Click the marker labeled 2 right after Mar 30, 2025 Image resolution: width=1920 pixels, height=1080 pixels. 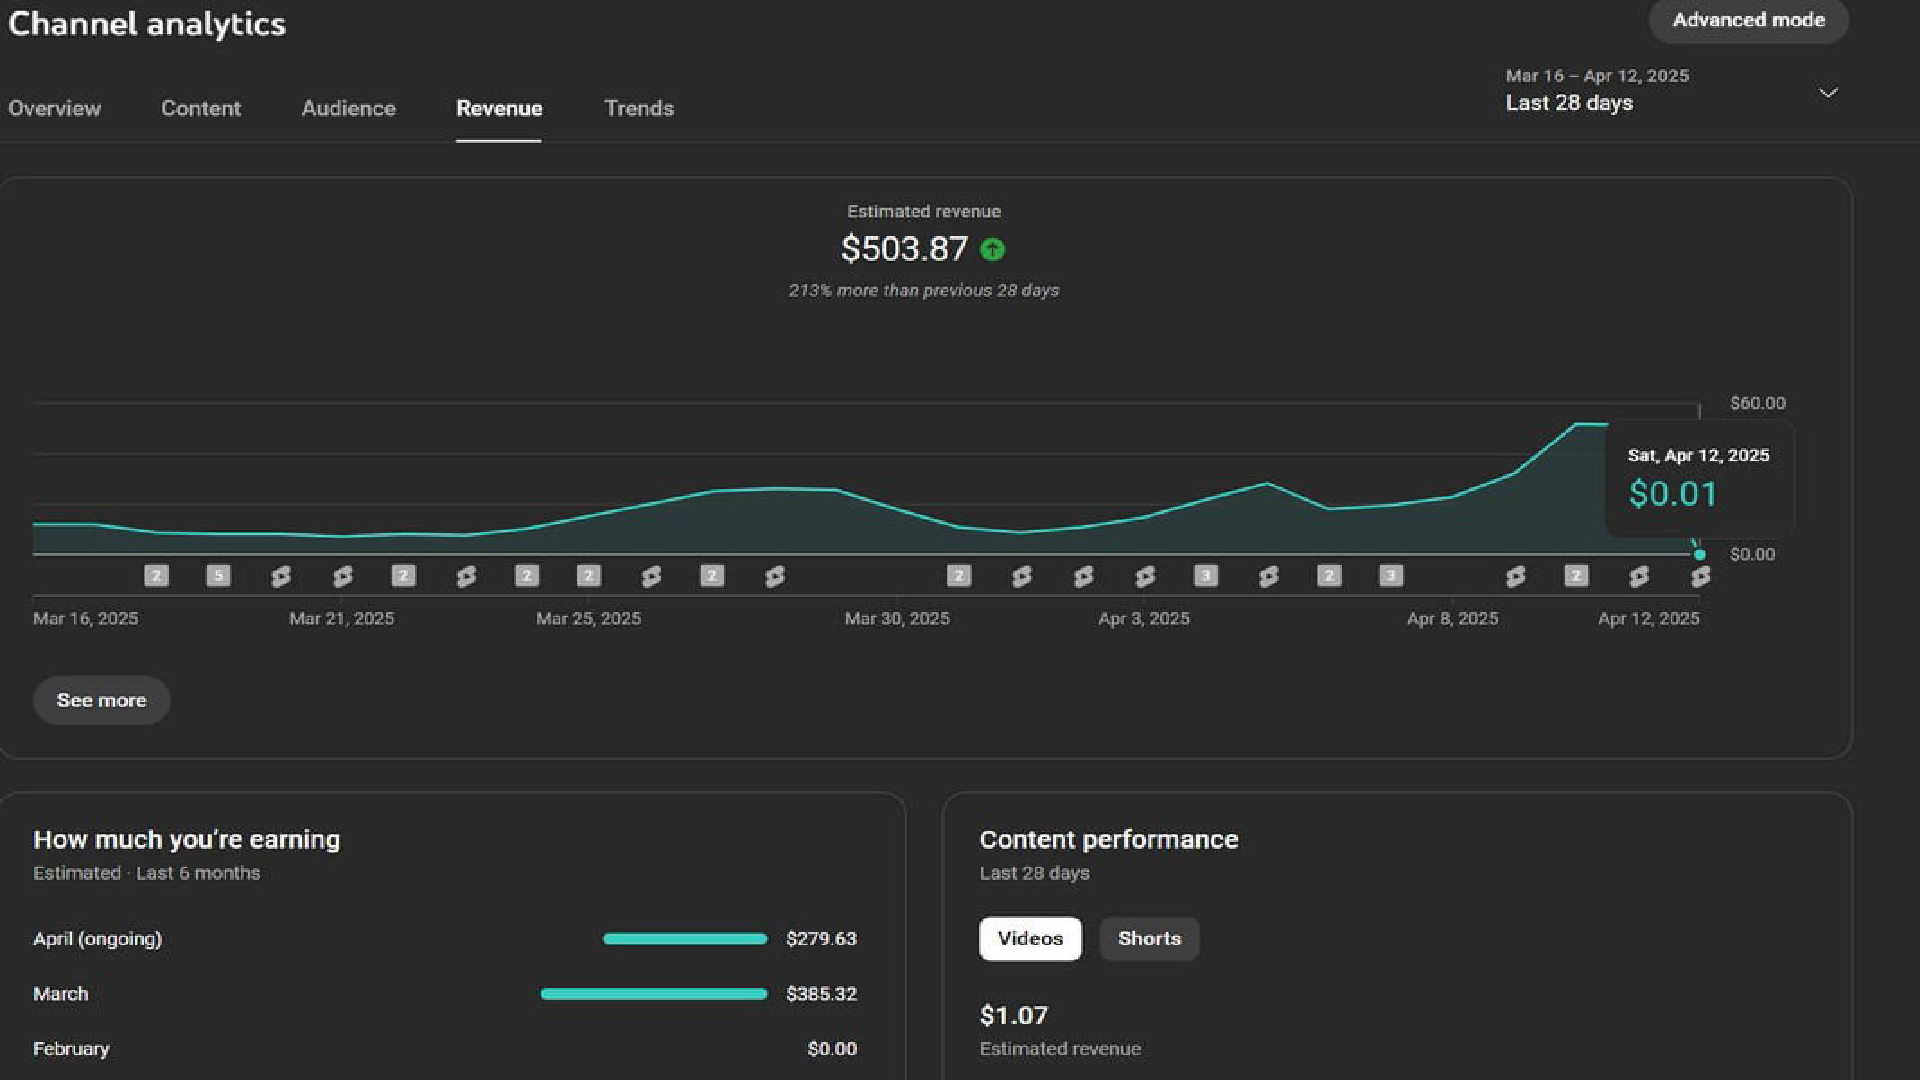[959, 576]
